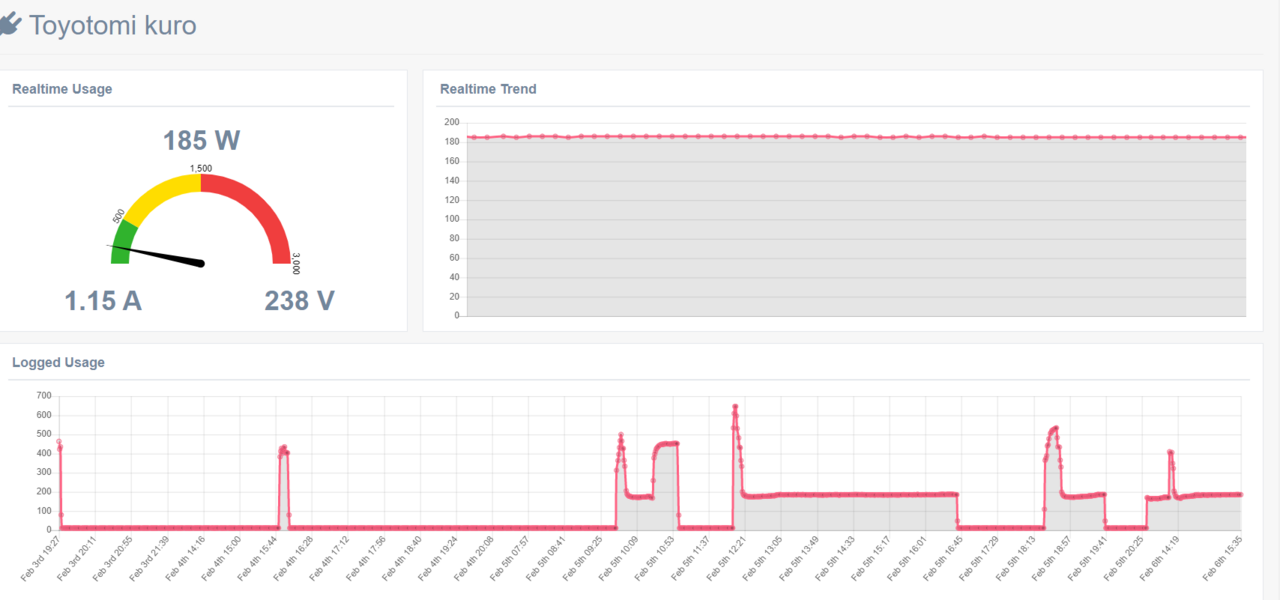The width and height of the screenshot is (1280, 600).
Task: Click the Feb 5th 07:57 axis label
Action: pos(509,558)
